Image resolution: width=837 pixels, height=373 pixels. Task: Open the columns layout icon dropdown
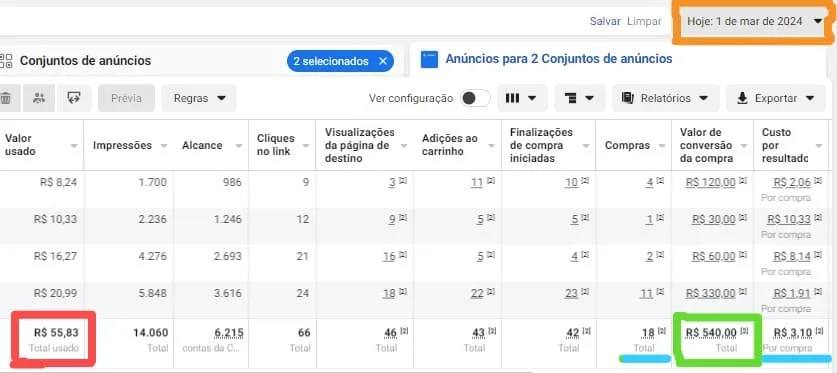(522, 98)
